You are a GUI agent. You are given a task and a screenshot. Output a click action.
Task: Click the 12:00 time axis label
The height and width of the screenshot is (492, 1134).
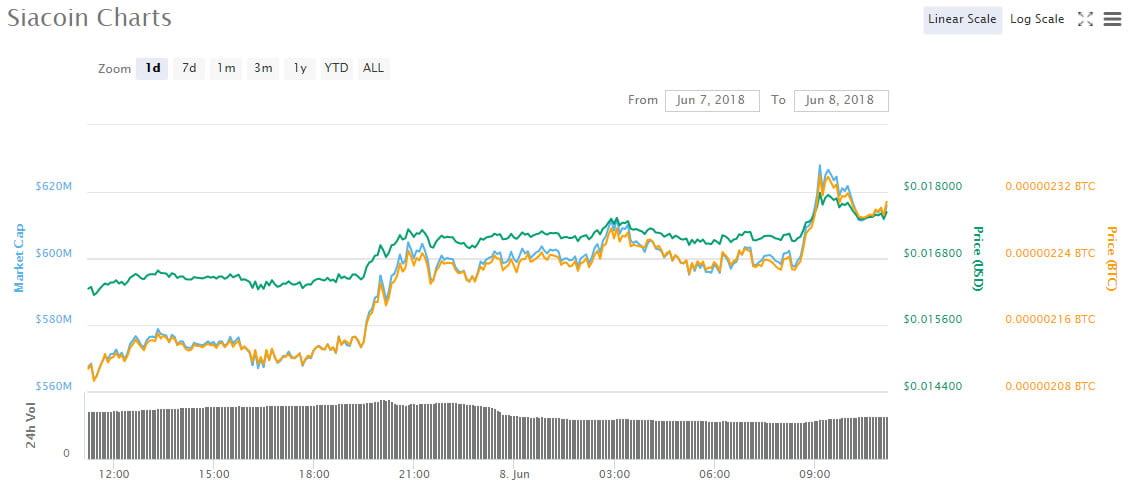click(x=114, y=475)
